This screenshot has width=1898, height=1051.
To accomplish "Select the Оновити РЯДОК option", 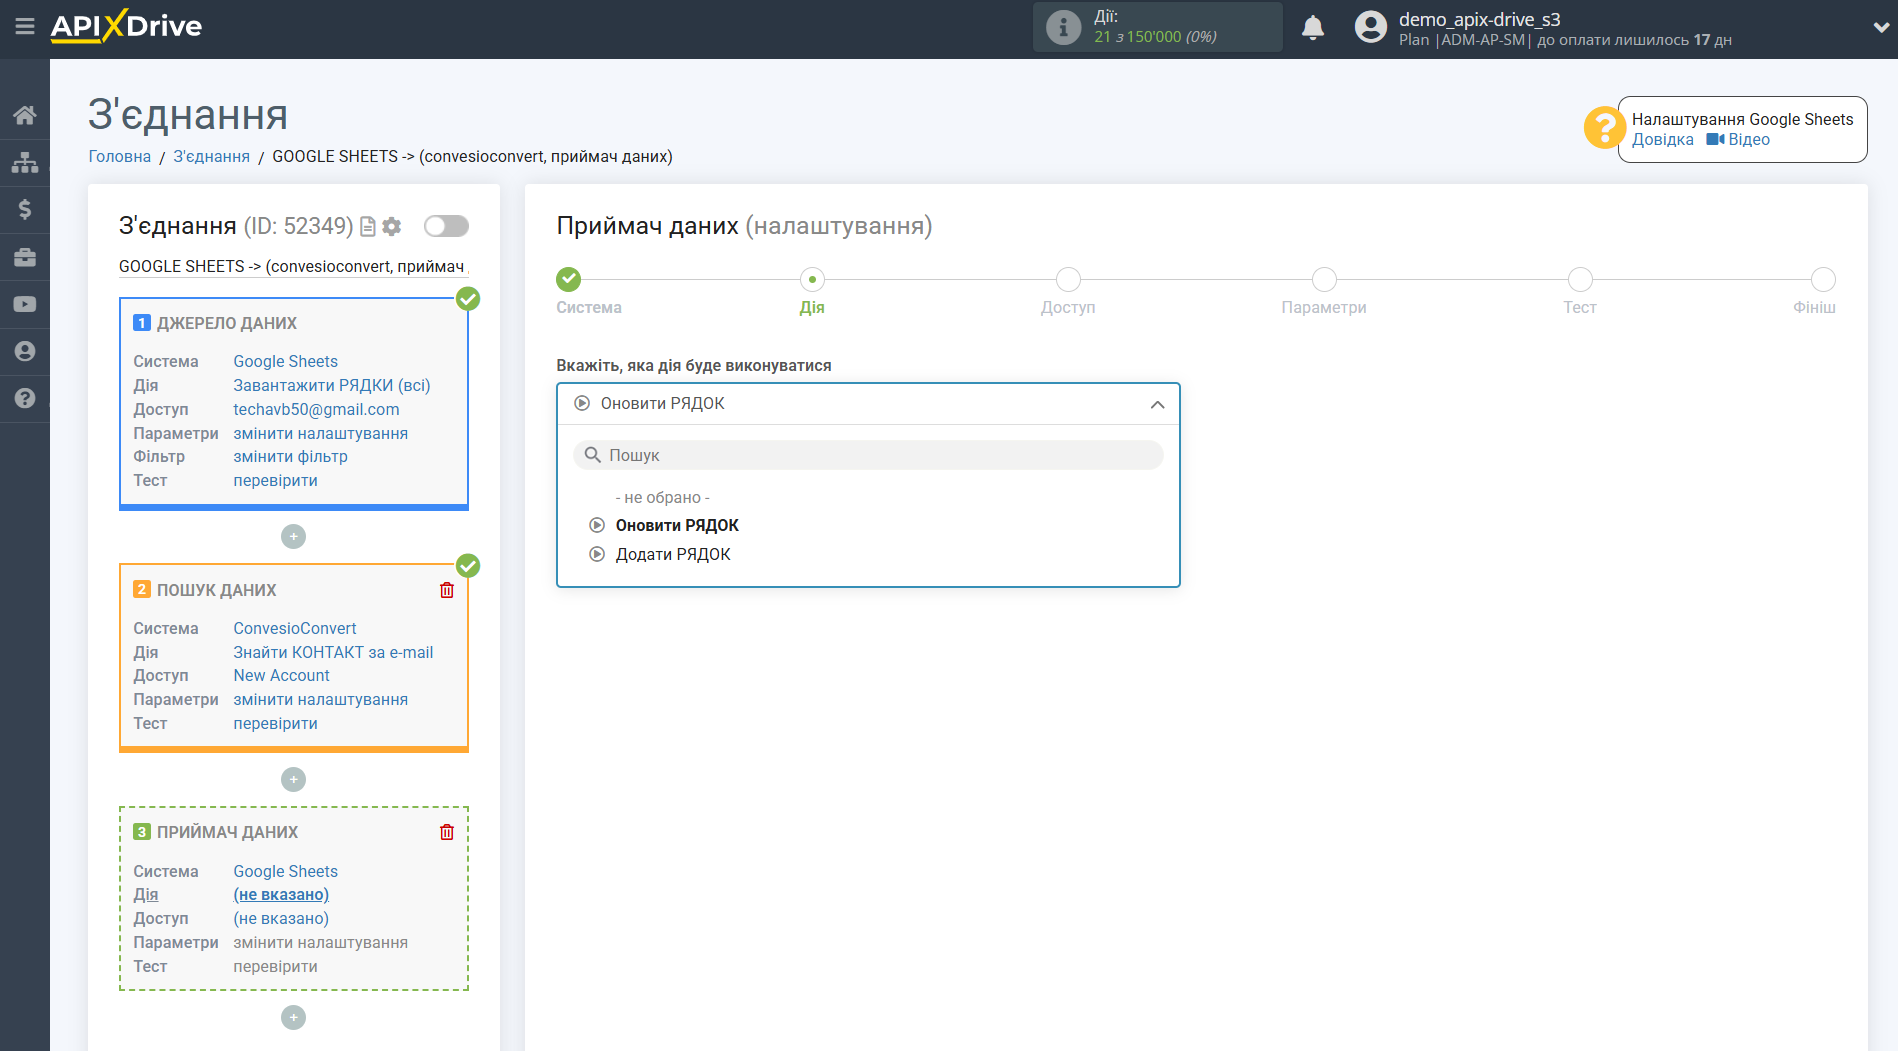I will coord(677,526).
